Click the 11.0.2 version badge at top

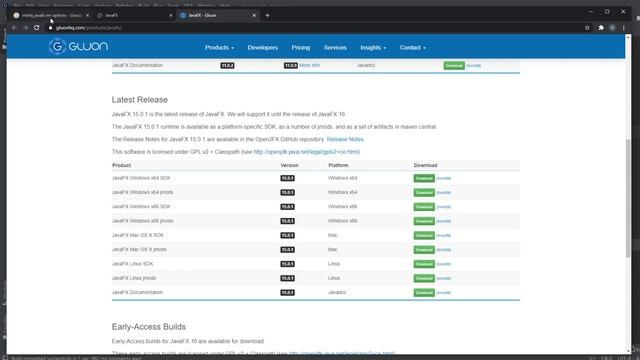227,65
